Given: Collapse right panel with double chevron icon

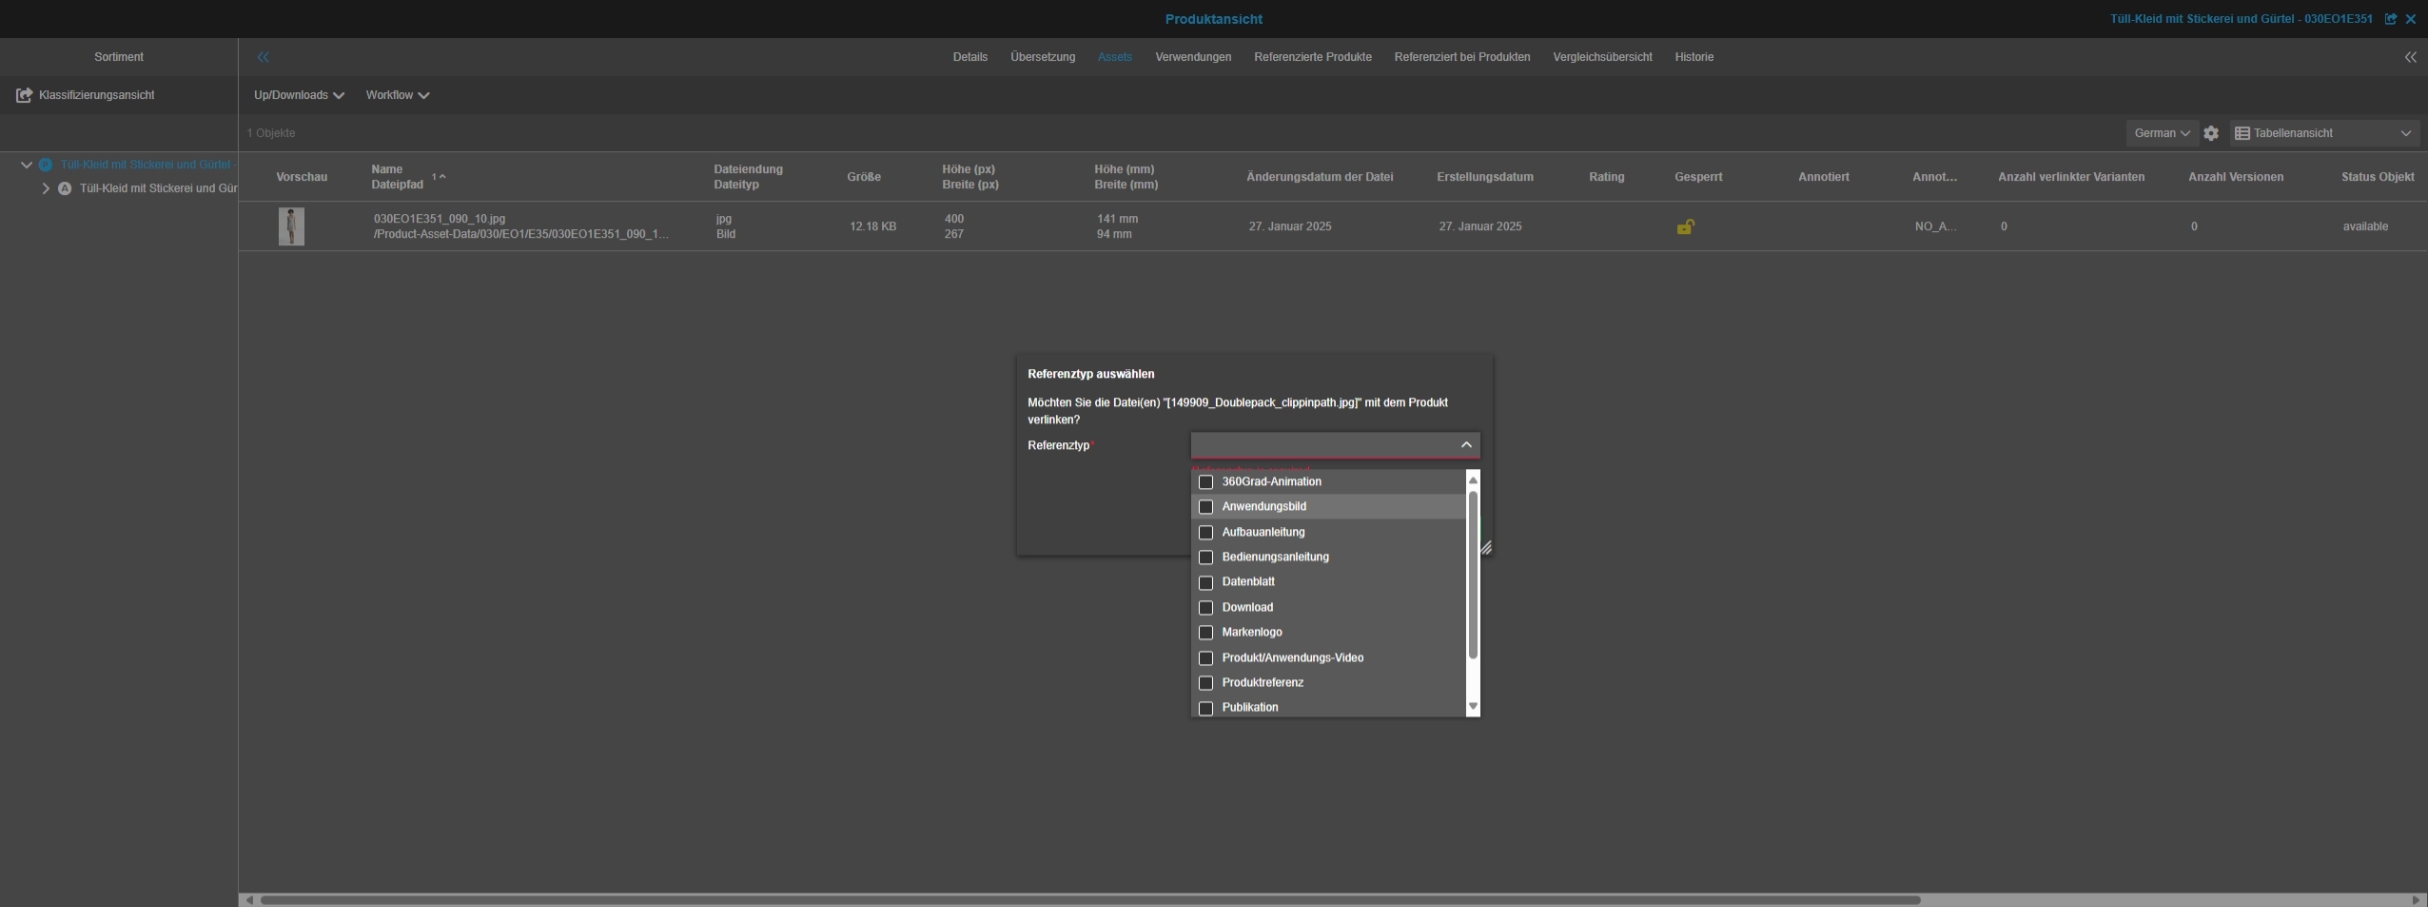Looking at the screenshot, I should [x=2410, y=57].
